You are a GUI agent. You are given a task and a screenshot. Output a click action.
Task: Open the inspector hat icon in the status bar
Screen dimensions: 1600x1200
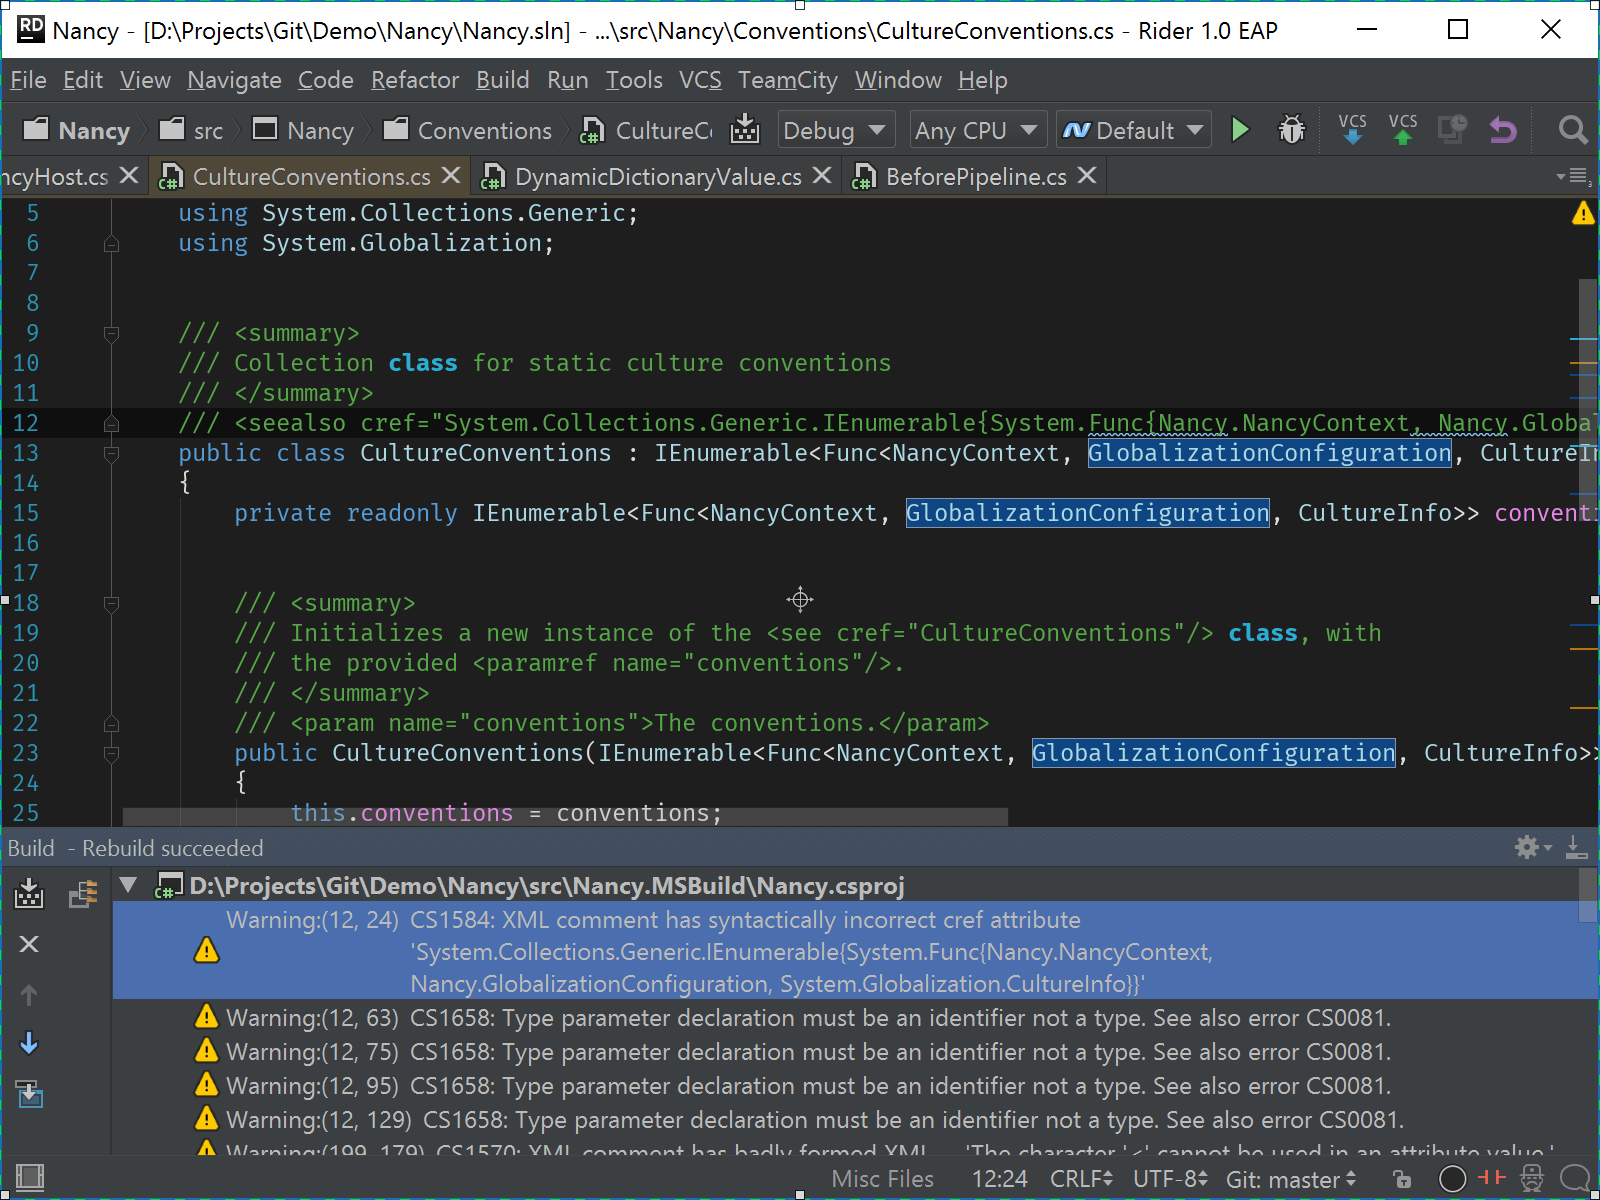click(1532, 1179)
